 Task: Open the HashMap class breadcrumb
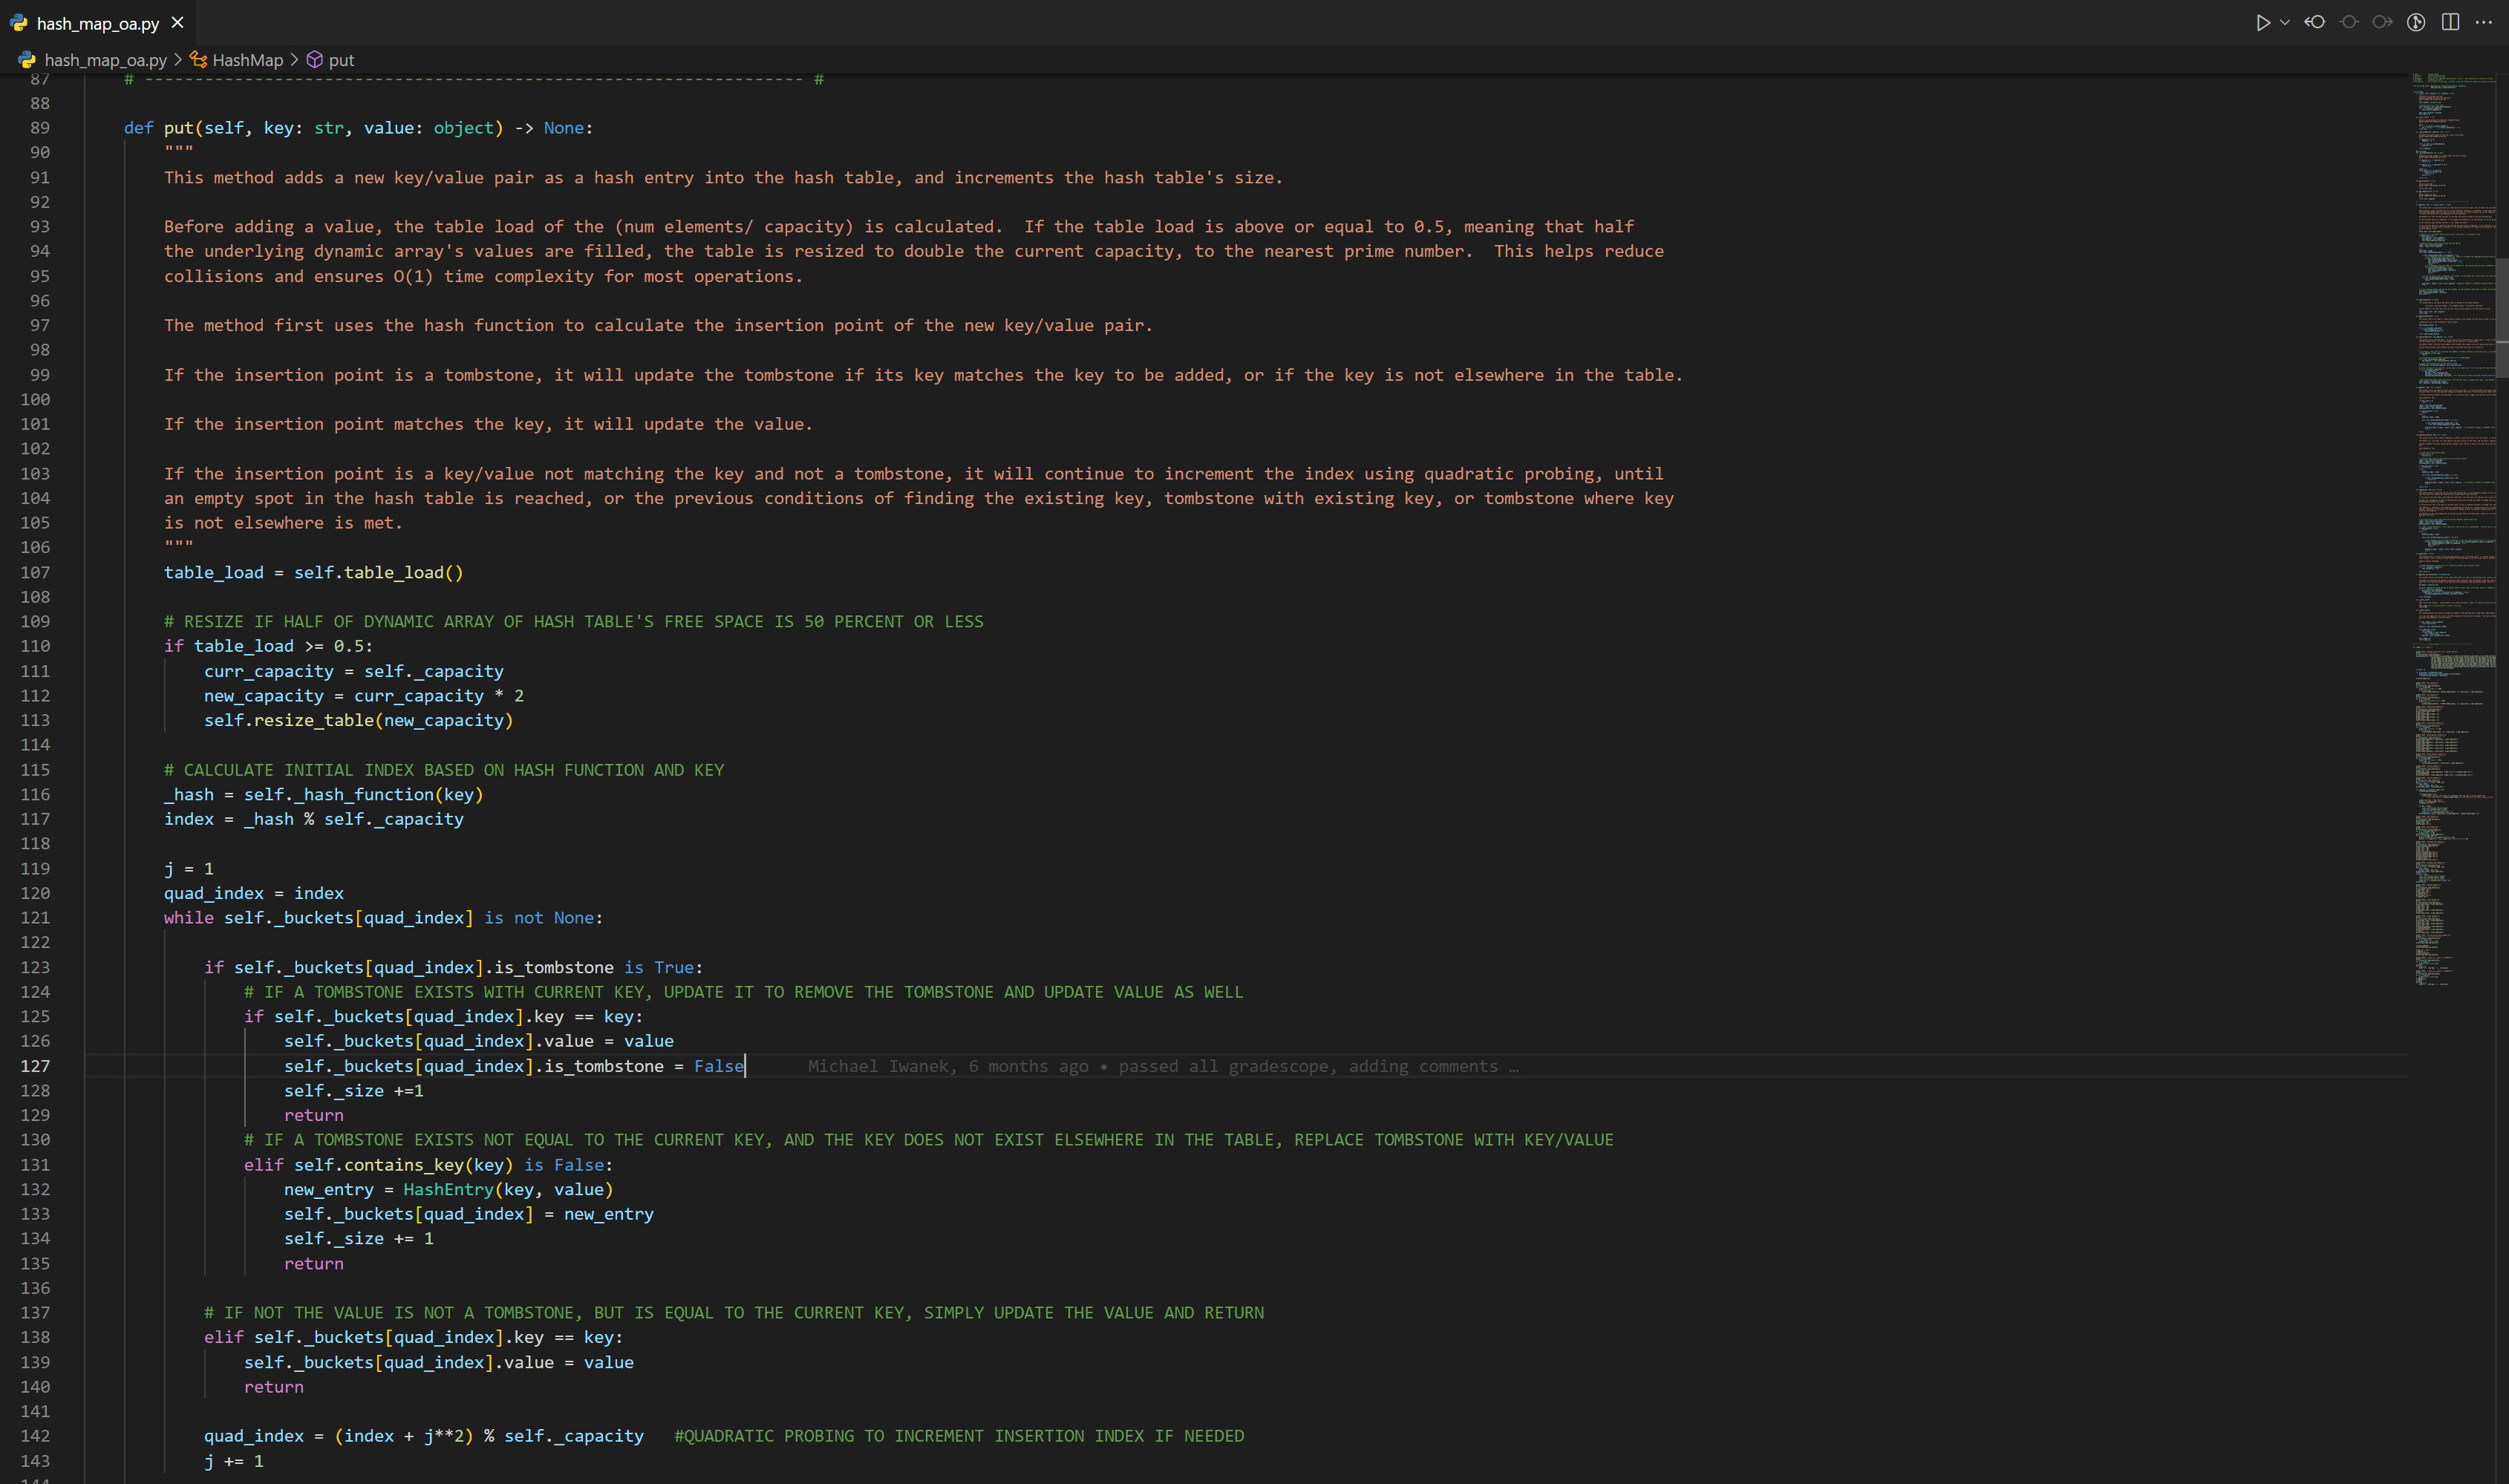tap(247, 60)
